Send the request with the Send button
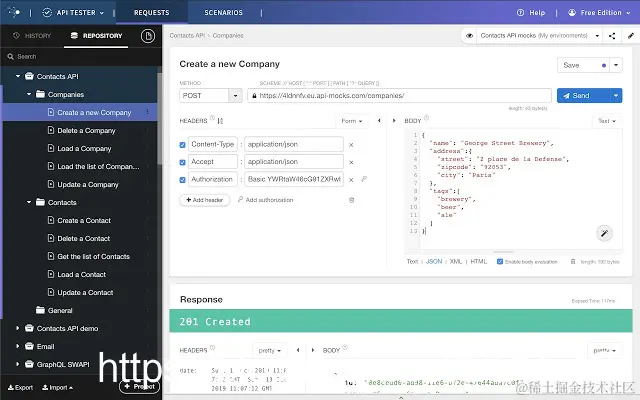The height and width of the screenshot is (400, 640). coord(583,96)
